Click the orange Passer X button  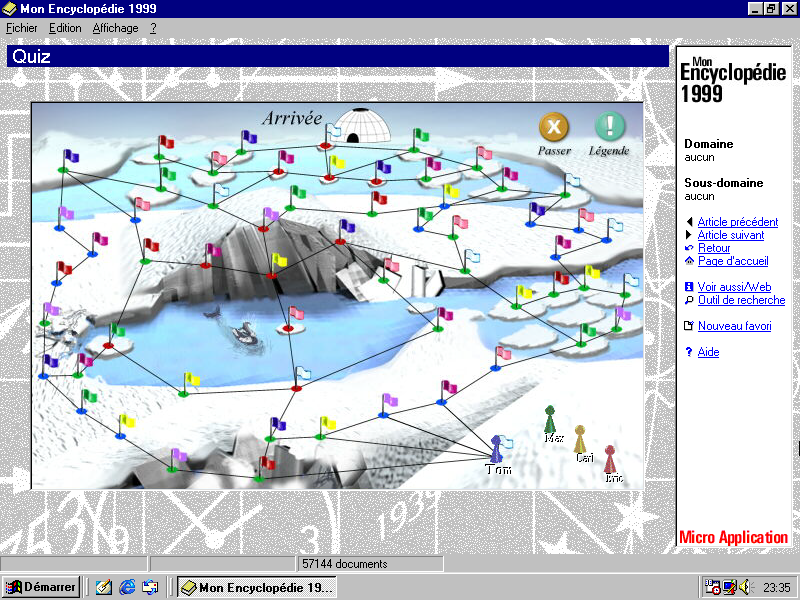pos(554,127)
